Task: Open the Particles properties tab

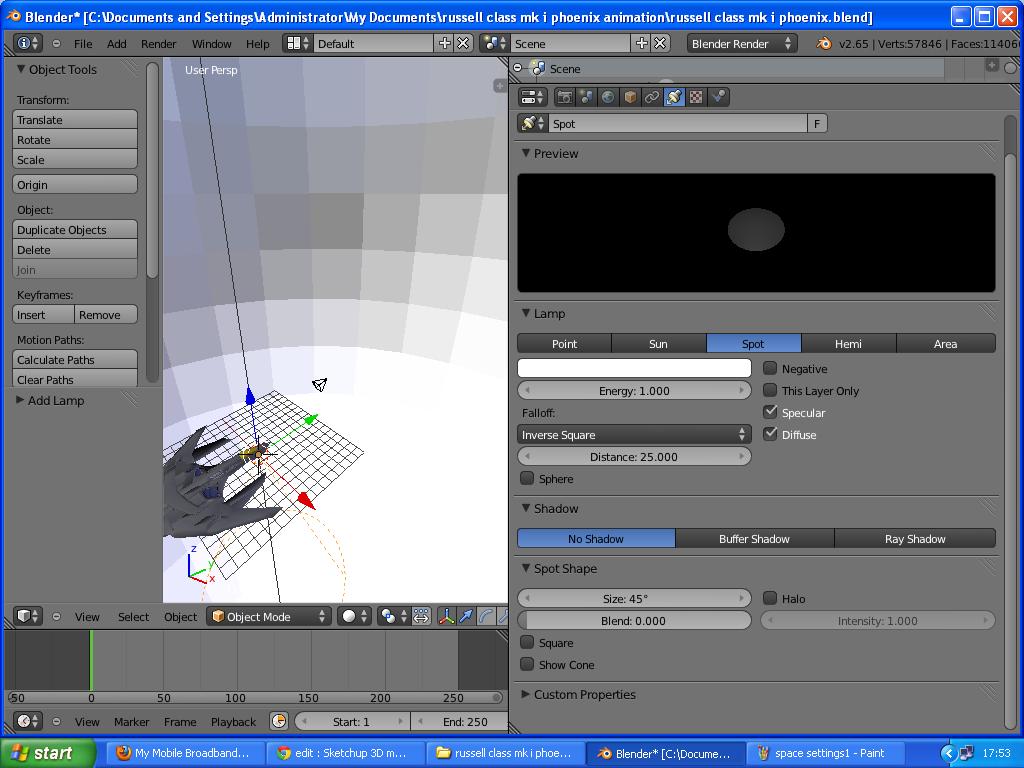Action: [718, 97]
